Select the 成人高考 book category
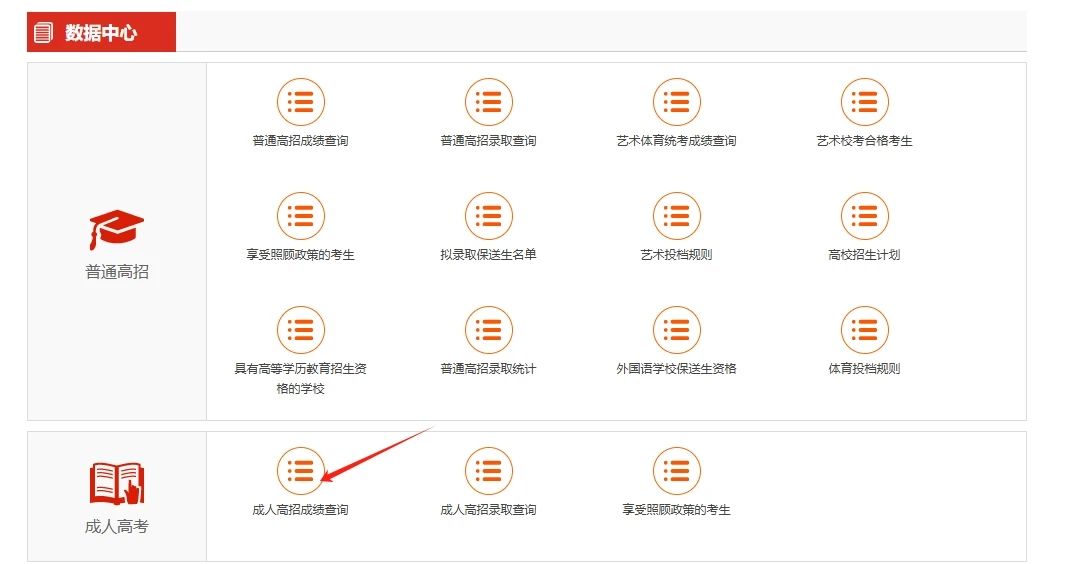Image resolution: width=1088 pixels, height=564 pixels. point(117,484)
